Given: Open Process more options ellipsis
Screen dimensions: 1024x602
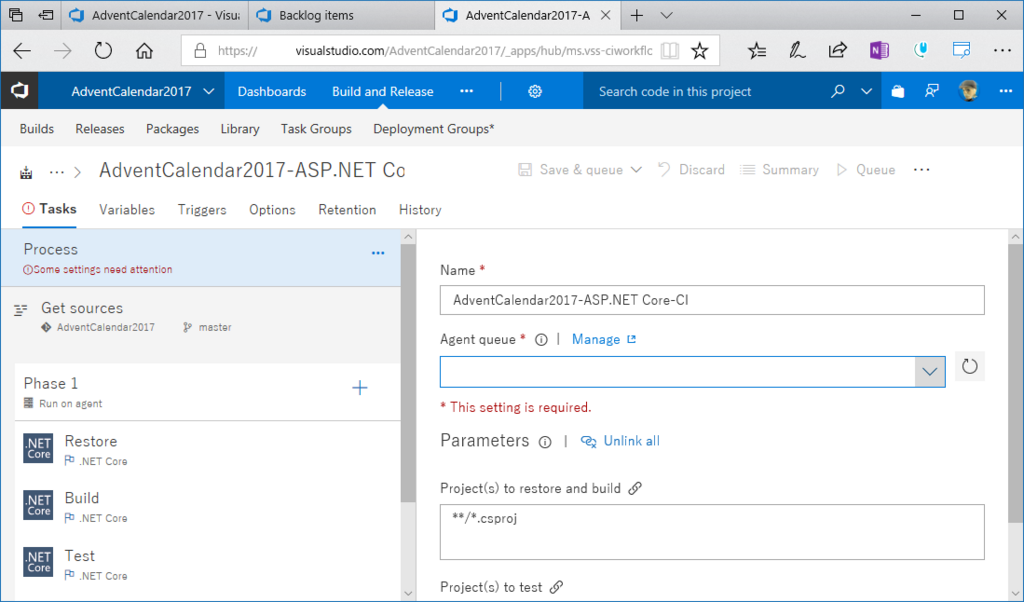Looking at the screenshot, I should (377, 253).
